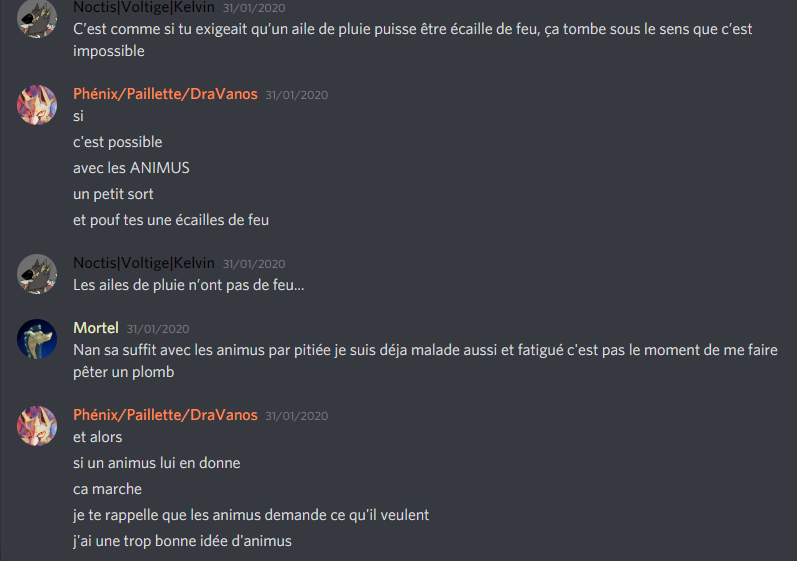
Task: Click Mortel's message starting "Nan sa suffit"
Action: [x=425, y=361]
